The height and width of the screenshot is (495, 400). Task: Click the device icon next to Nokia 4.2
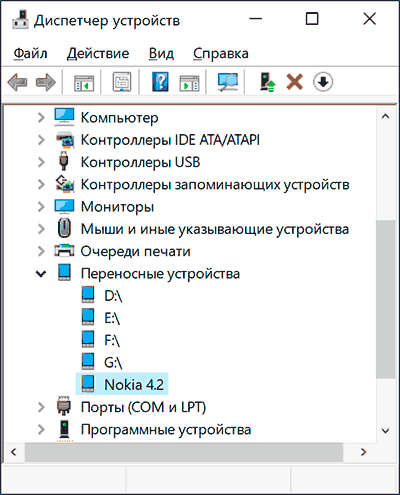(88, 383)
